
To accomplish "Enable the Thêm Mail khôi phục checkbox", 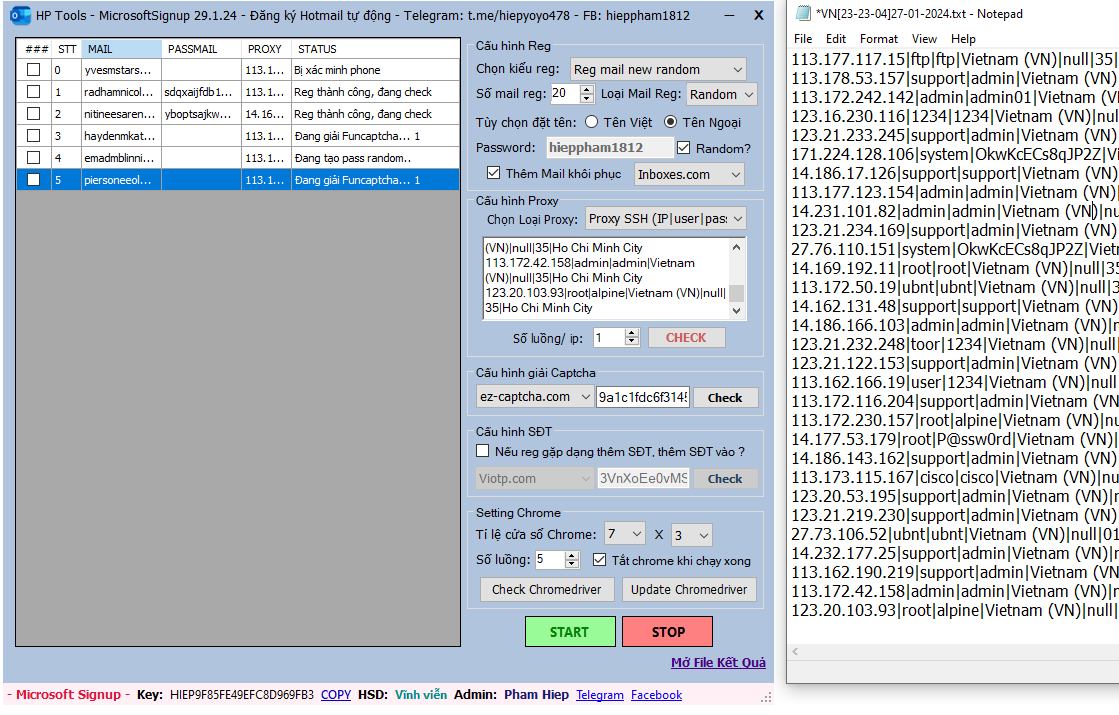I will [493, 174].
